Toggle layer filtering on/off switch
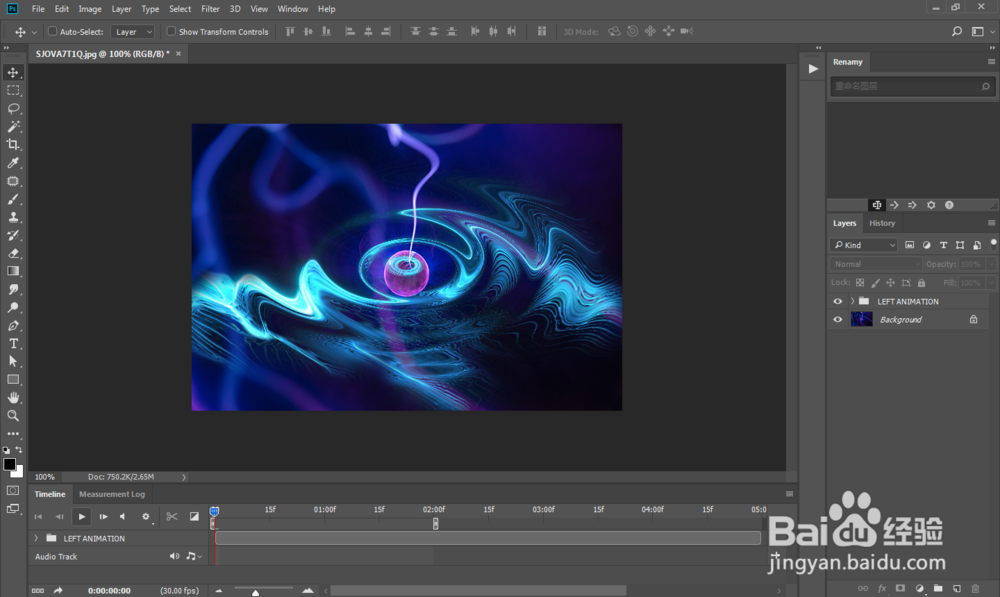This screenshot has width=1000, height=597. [x=993, y=244]
